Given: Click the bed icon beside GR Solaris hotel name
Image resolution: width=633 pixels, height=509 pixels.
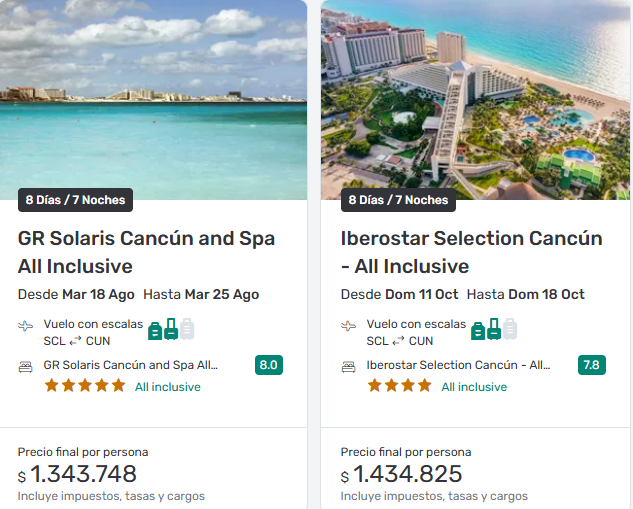Looking at the screenshot, I should 26,366.
